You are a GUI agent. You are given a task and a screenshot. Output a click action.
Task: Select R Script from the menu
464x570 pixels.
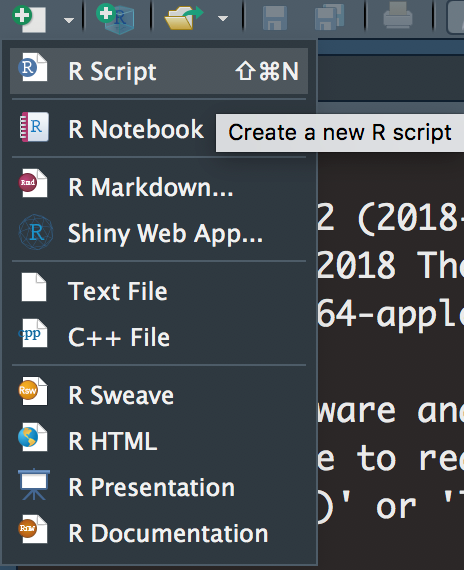(x=159, y=71)
